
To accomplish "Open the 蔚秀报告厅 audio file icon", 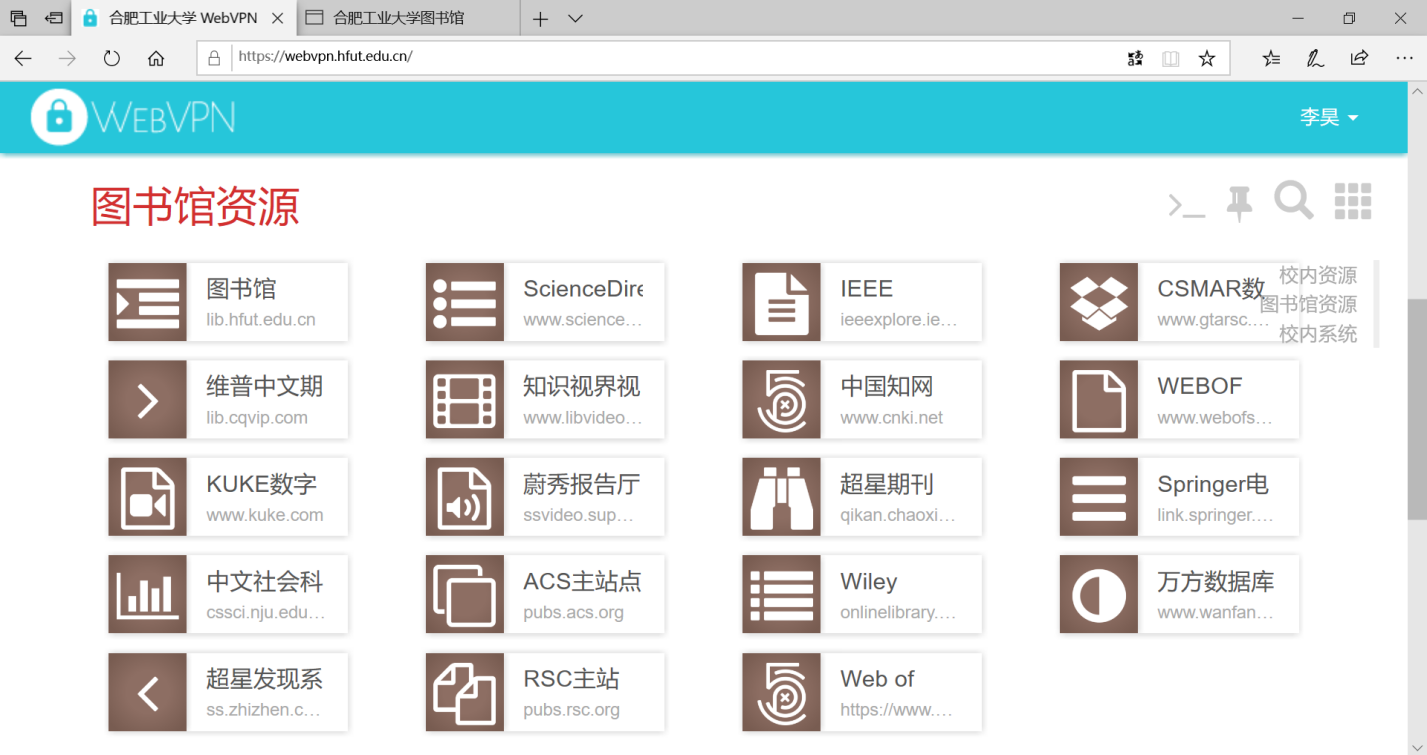I will click(x=465, y=496).
